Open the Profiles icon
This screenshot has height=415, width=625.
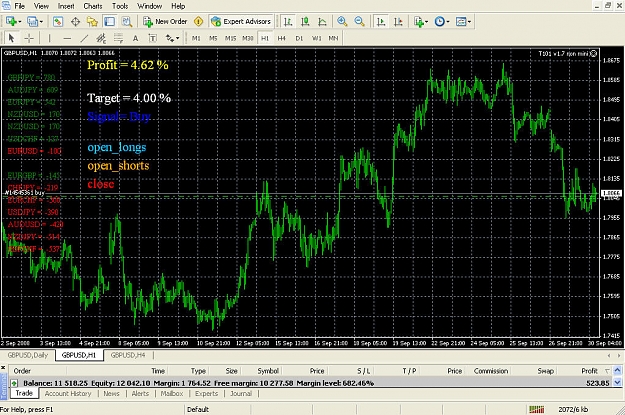click(x=32, y=22)
